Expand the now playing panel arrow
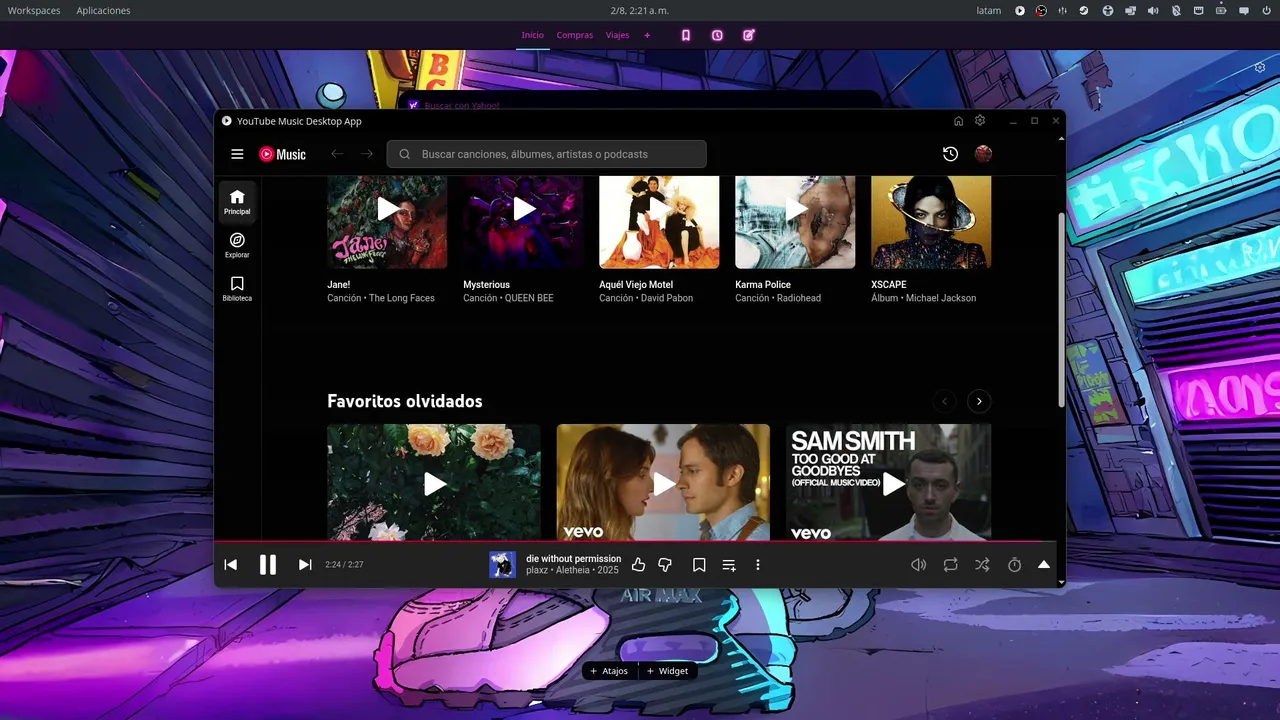The image size is (1280, 720). click(x=1044, y=565)
